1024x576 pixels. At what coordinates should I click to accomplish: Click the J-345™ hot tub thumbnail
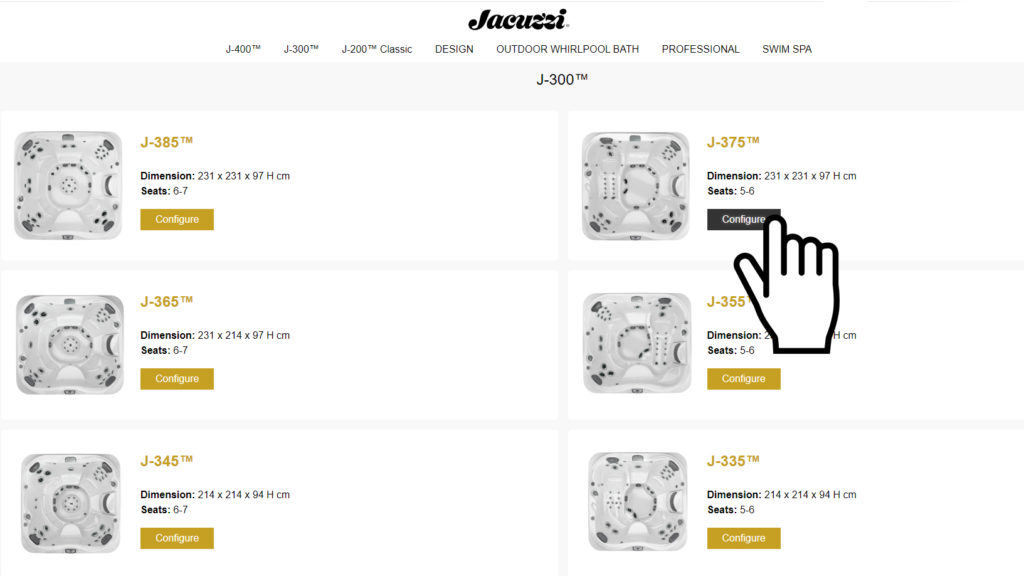point(71,503)
